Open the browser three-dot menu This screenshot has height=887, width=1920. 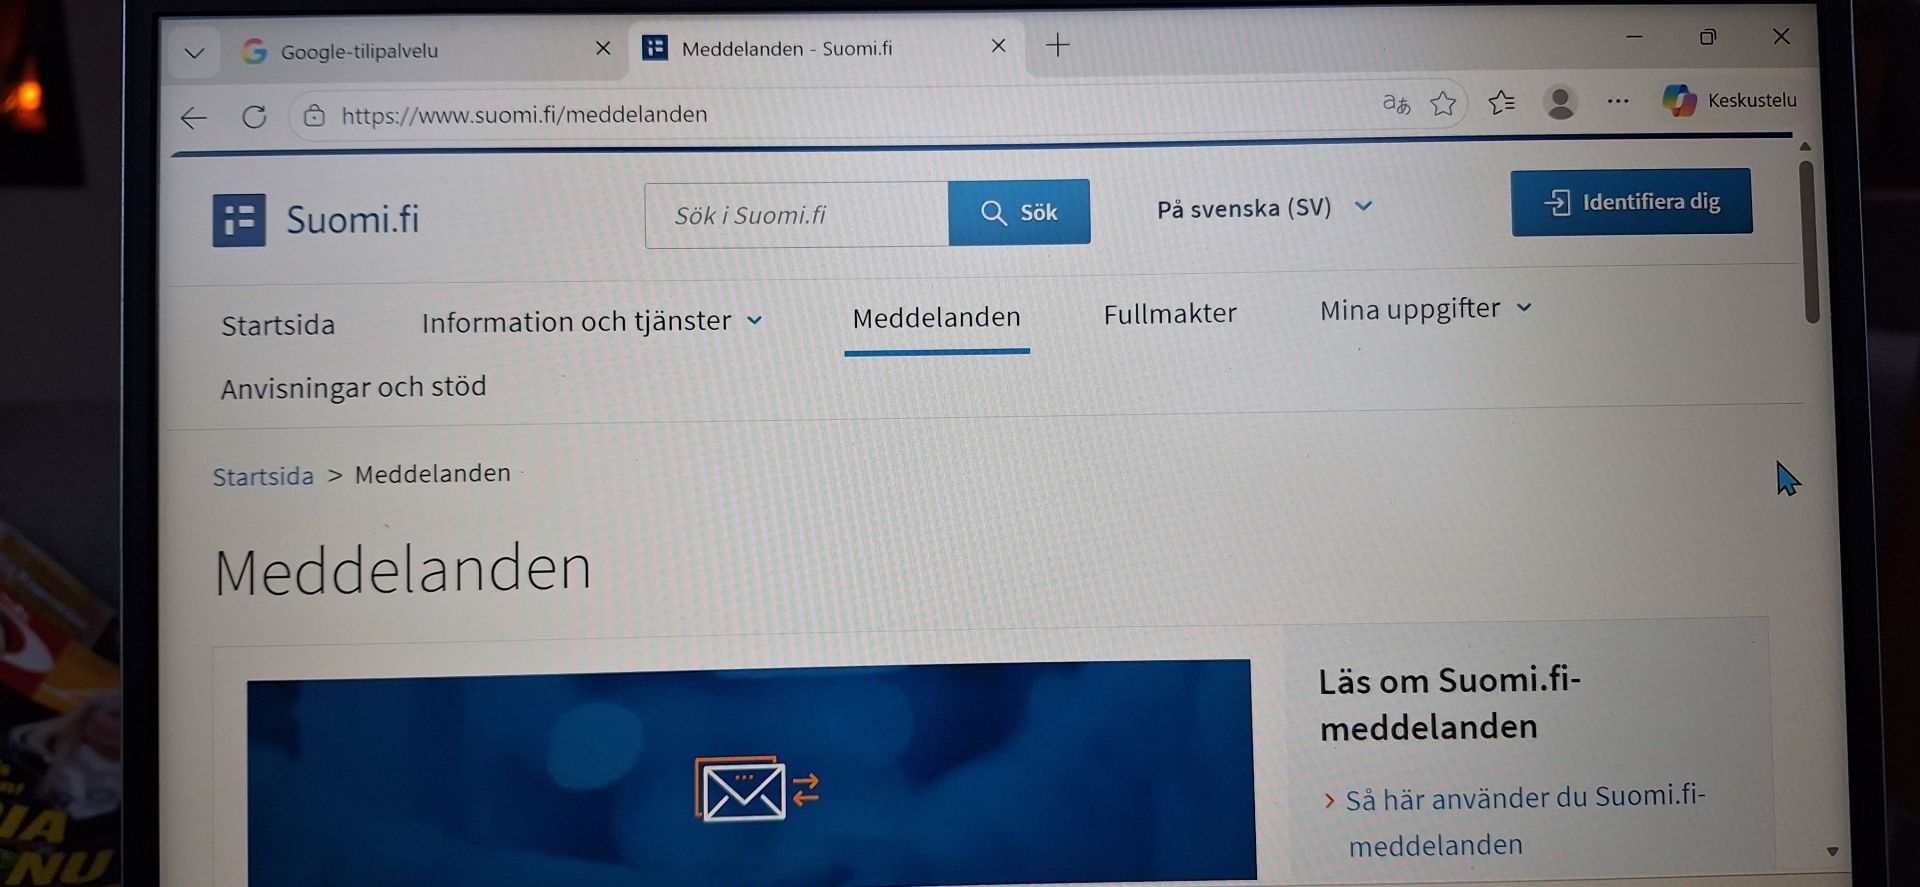(x=1617, y=101)
